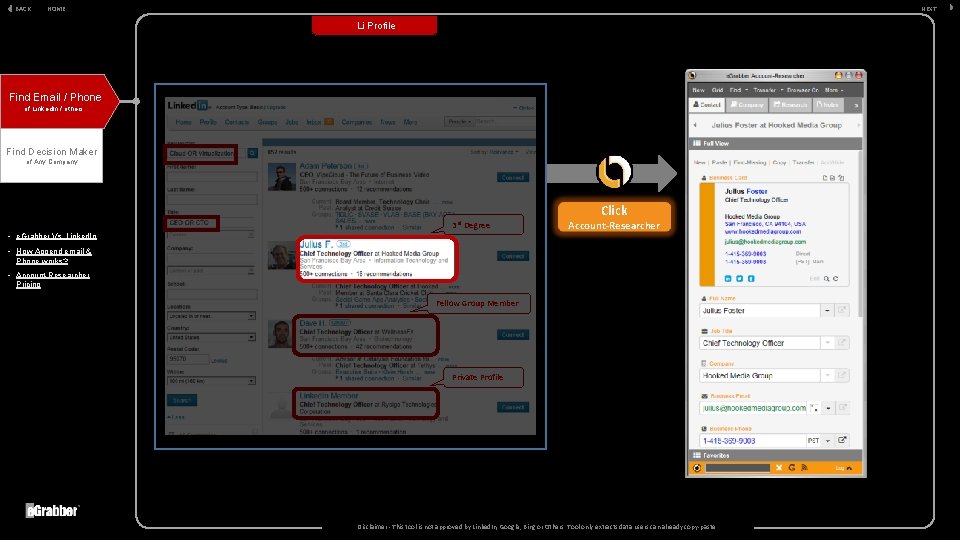Viewport: 960px width, 540px height.
Task: Click the LinkedIn social icon on business card
Action: (728, 279)
